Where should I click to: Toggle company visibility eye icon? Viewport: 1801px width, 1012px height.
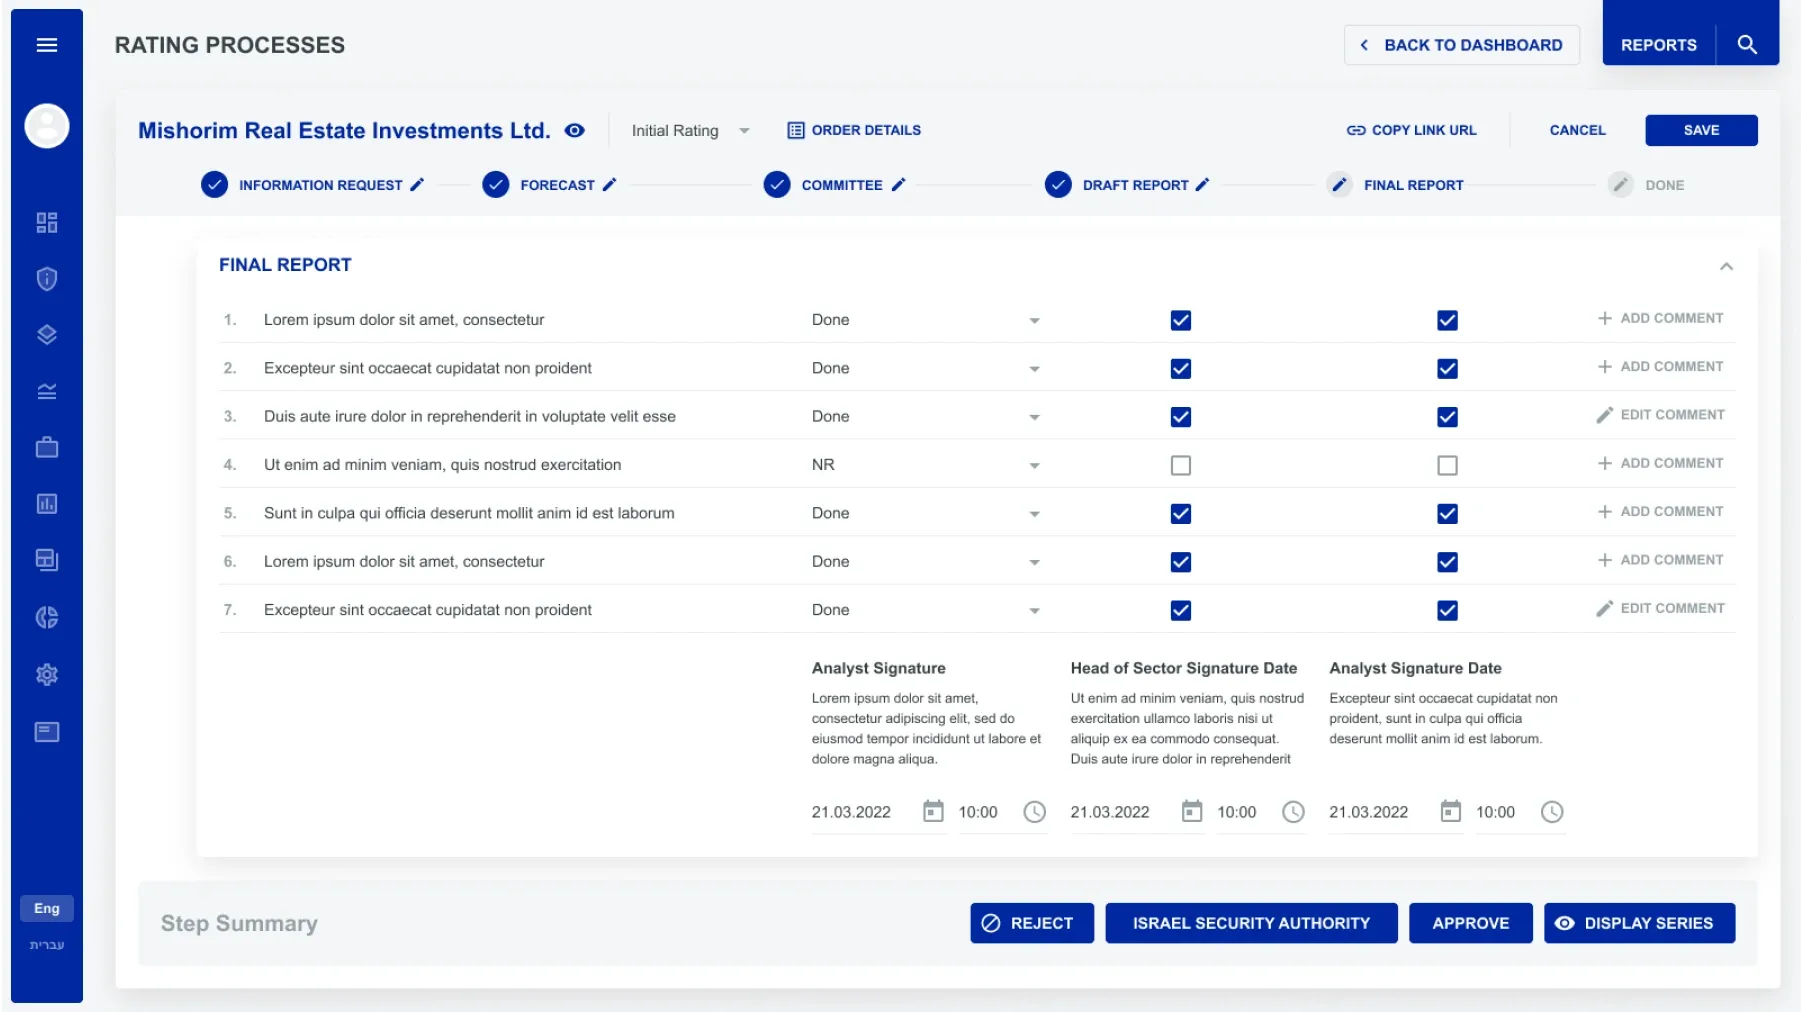pos(575,130)
